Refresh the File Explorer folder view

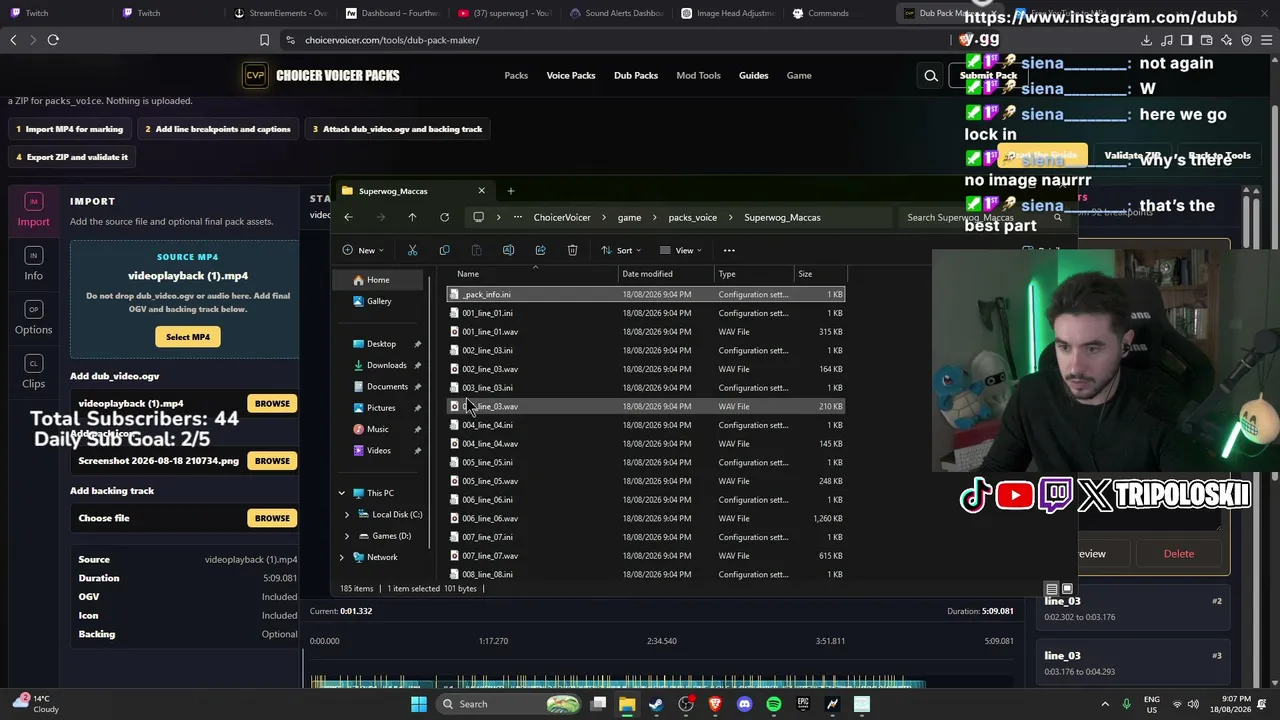coord(444,217)
